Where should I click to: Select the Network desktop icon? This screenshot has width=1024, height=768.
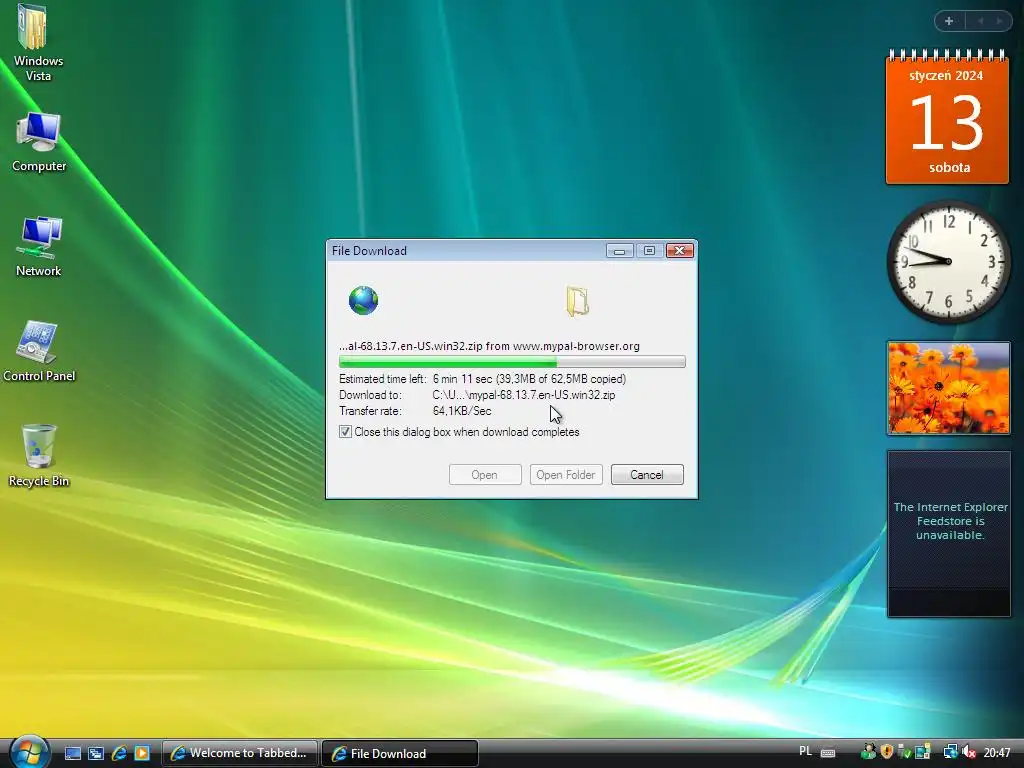coord(39,246)
